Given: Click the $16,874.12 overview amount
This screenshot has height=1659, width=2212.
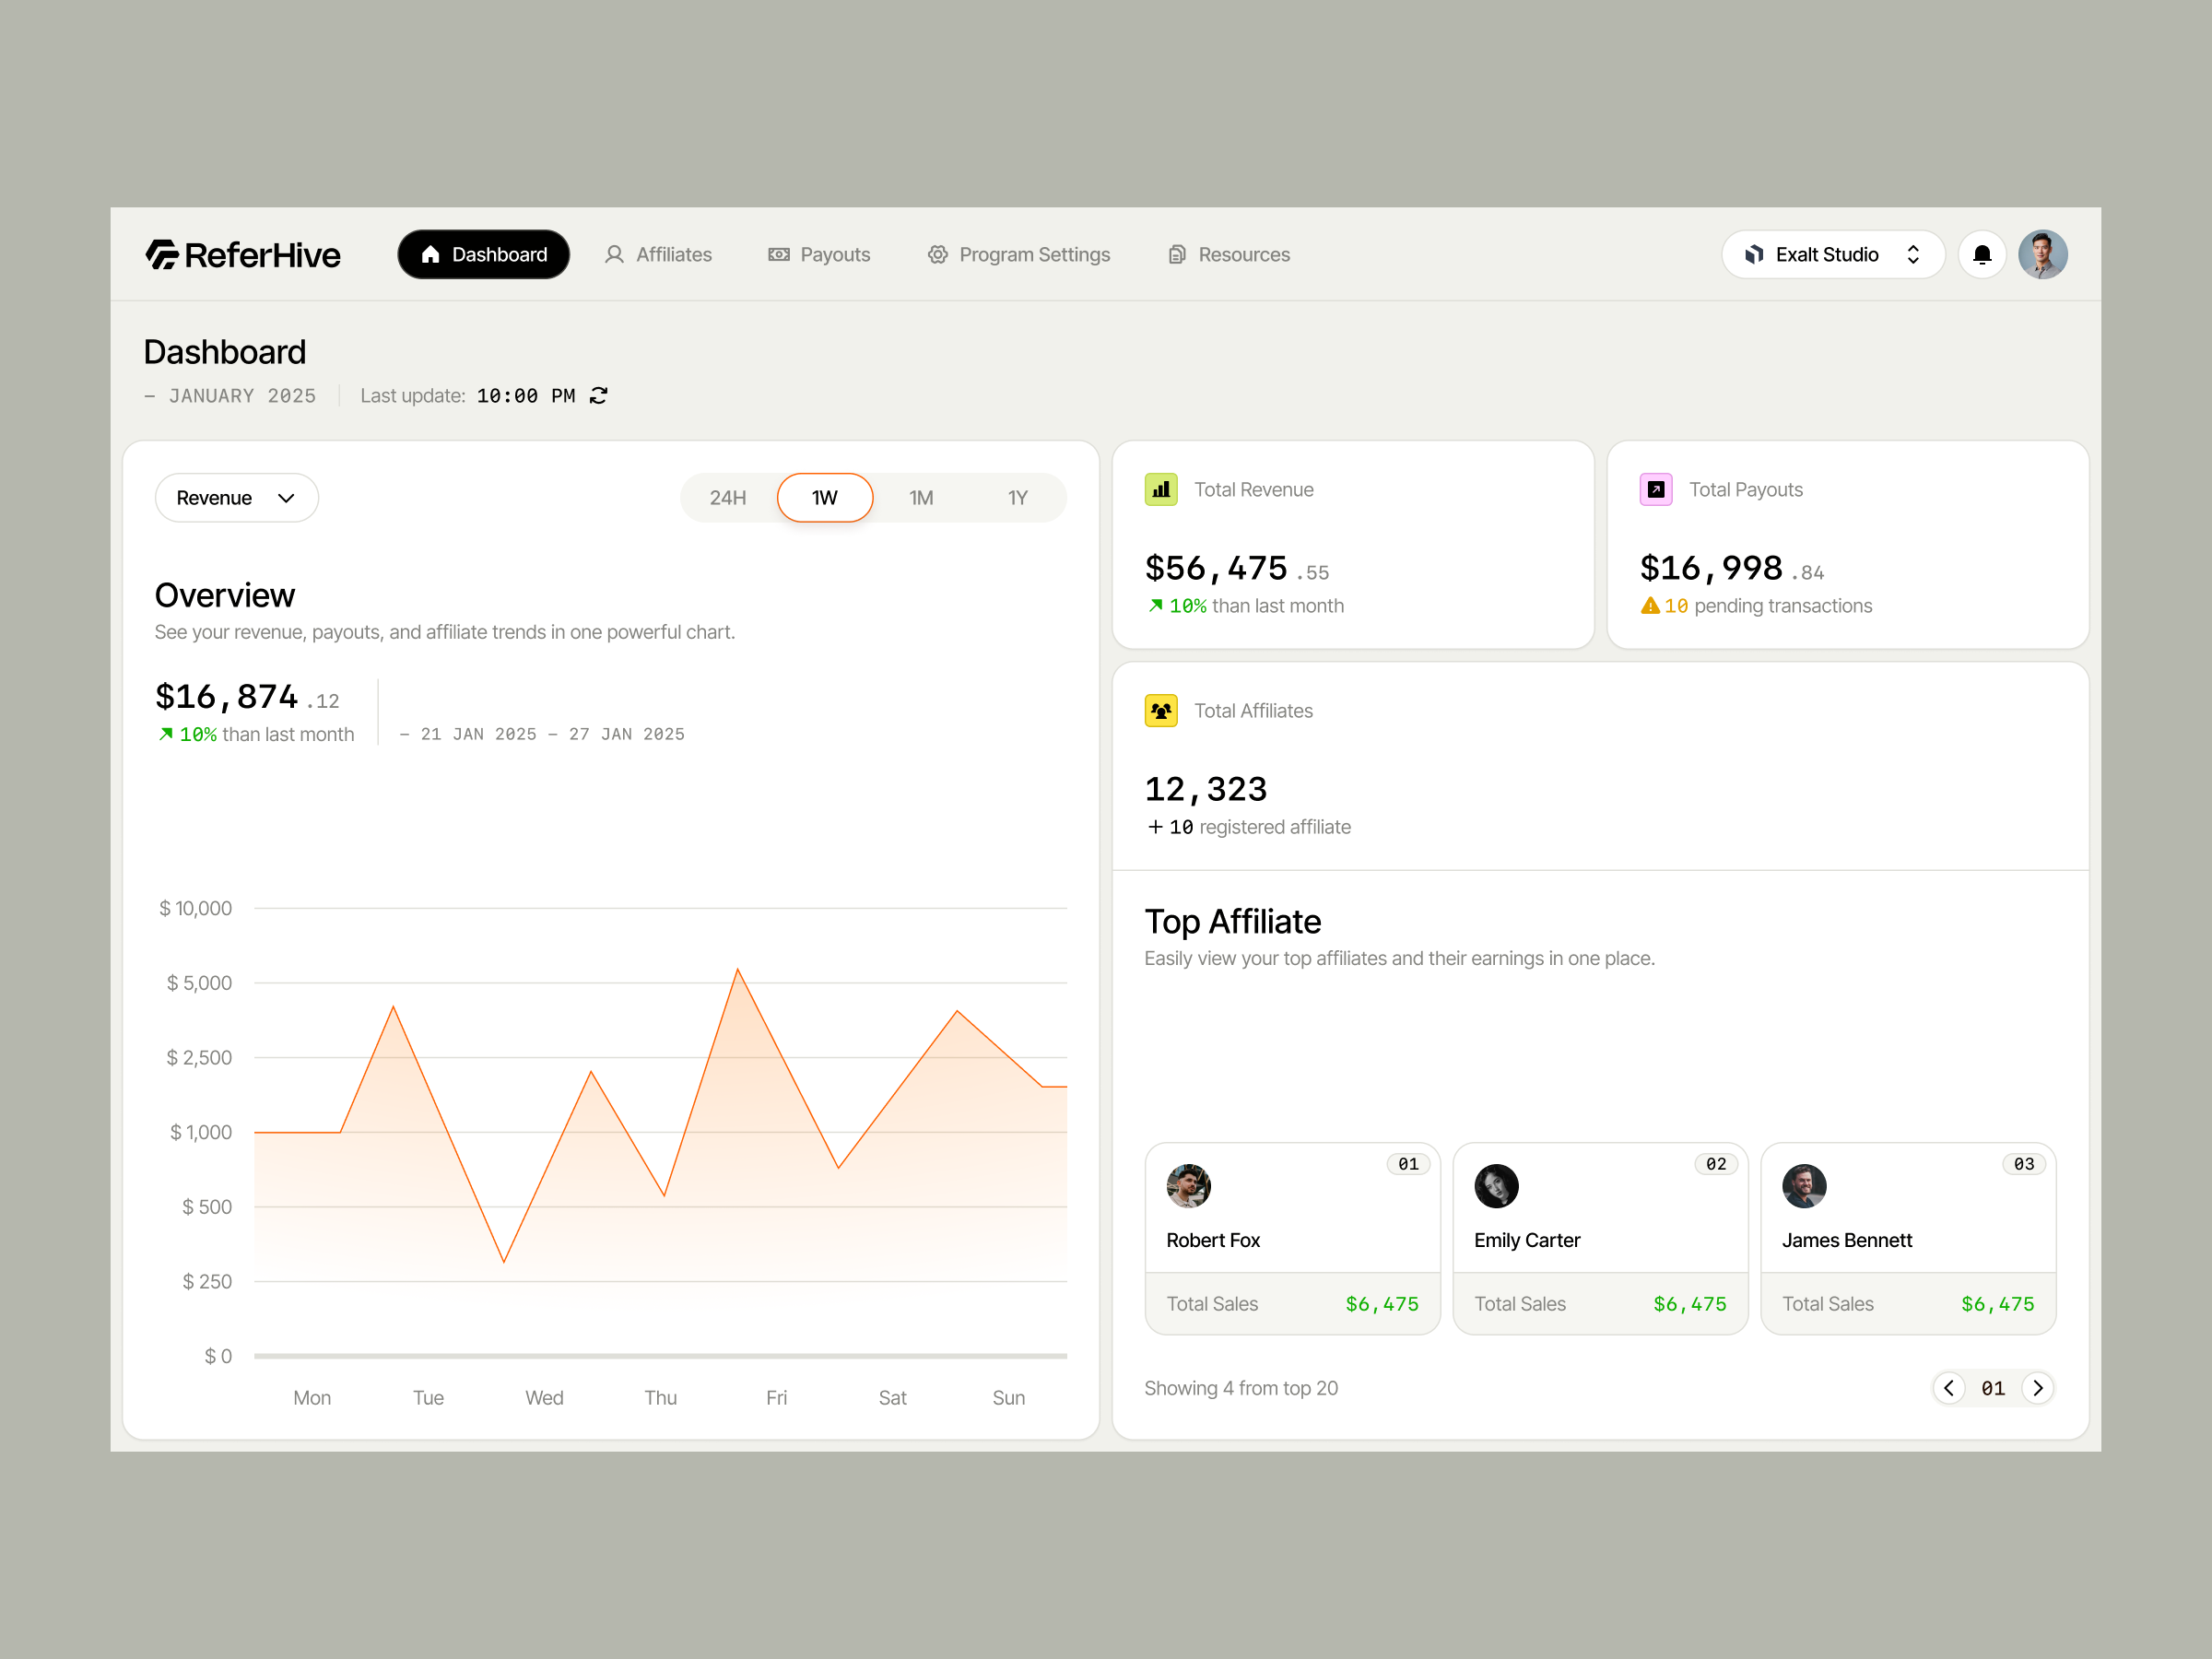Looking at the screenshot, I should pos(247,697).
